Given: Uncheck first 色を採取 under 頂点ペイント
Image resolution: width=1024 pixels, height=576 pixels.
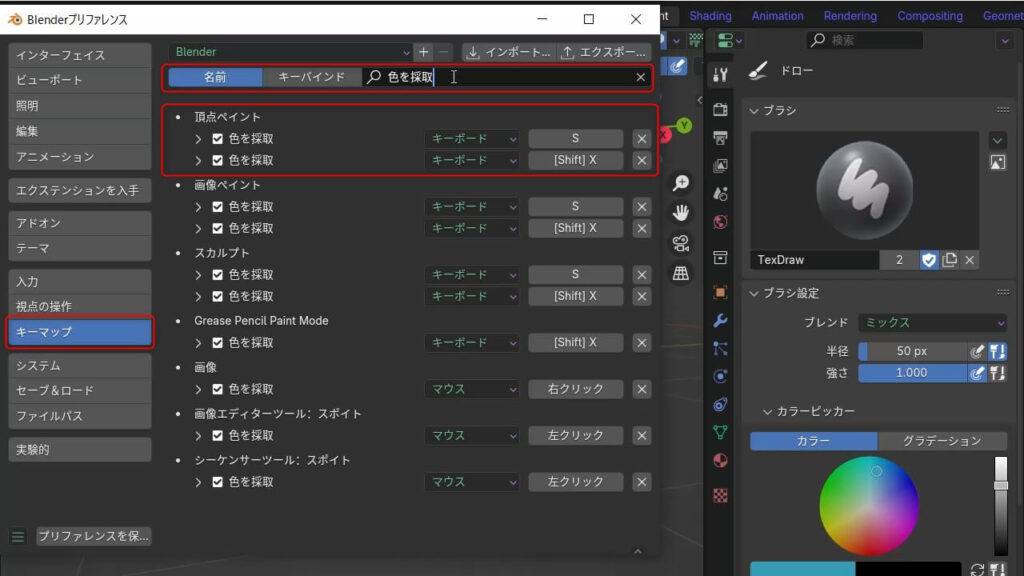Looking at the screenshot, I should tap(218, 139).
